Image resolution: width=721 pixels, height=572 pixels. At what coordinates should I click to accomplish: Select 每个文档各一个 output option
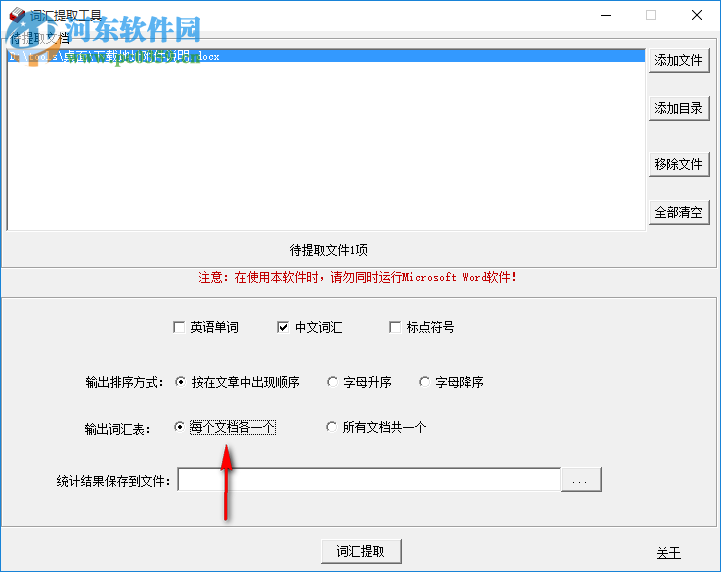179,427
